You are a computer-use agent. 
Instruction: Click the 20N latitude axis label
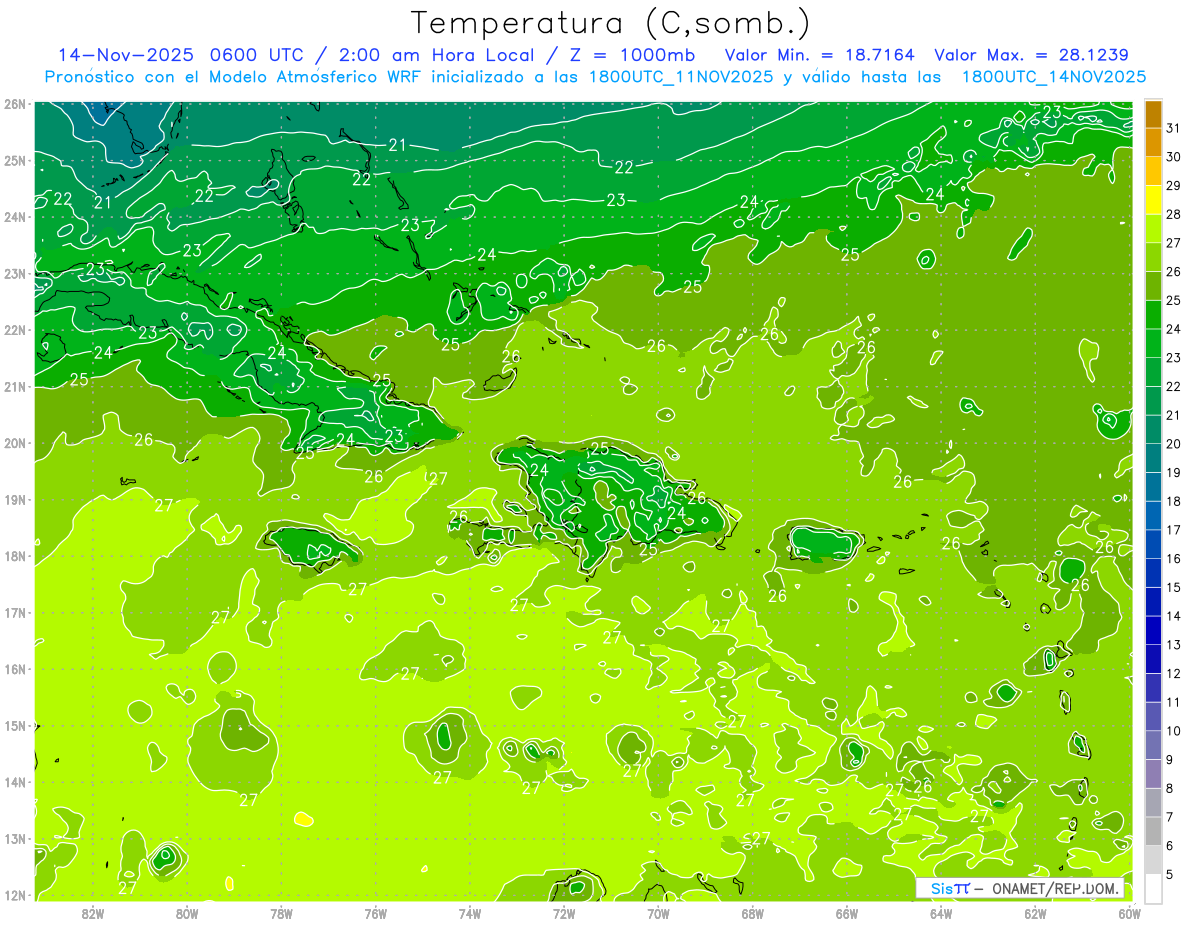(15, 443)
